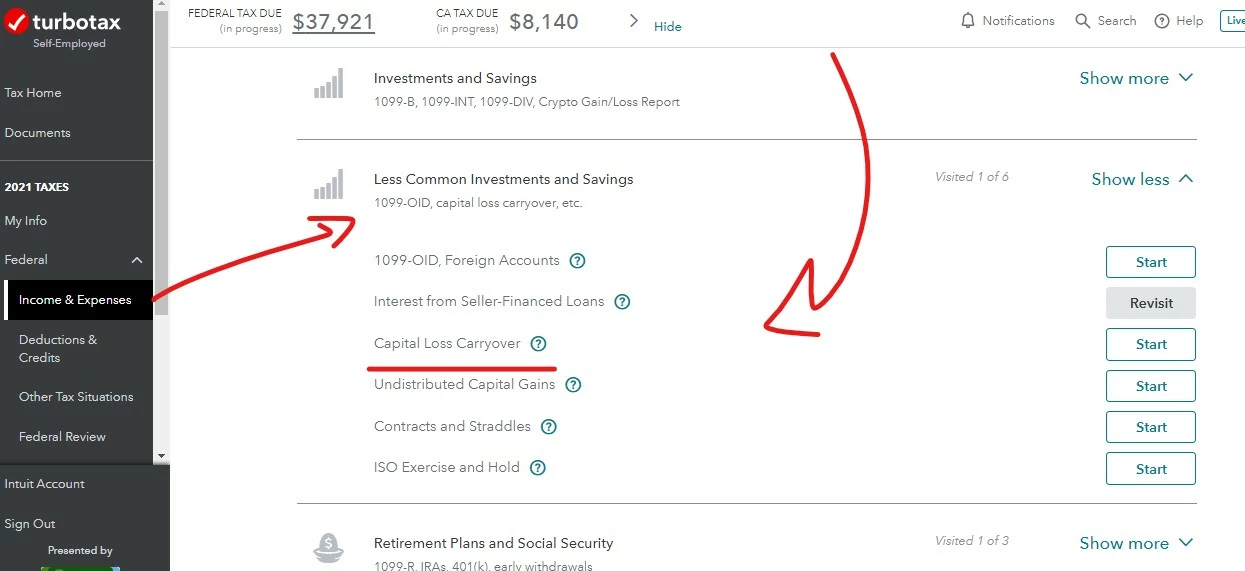The height and width of the screenshot is (571, 1245).
Task: Click the Notifications bell icon
Action: tap(967, 21)
